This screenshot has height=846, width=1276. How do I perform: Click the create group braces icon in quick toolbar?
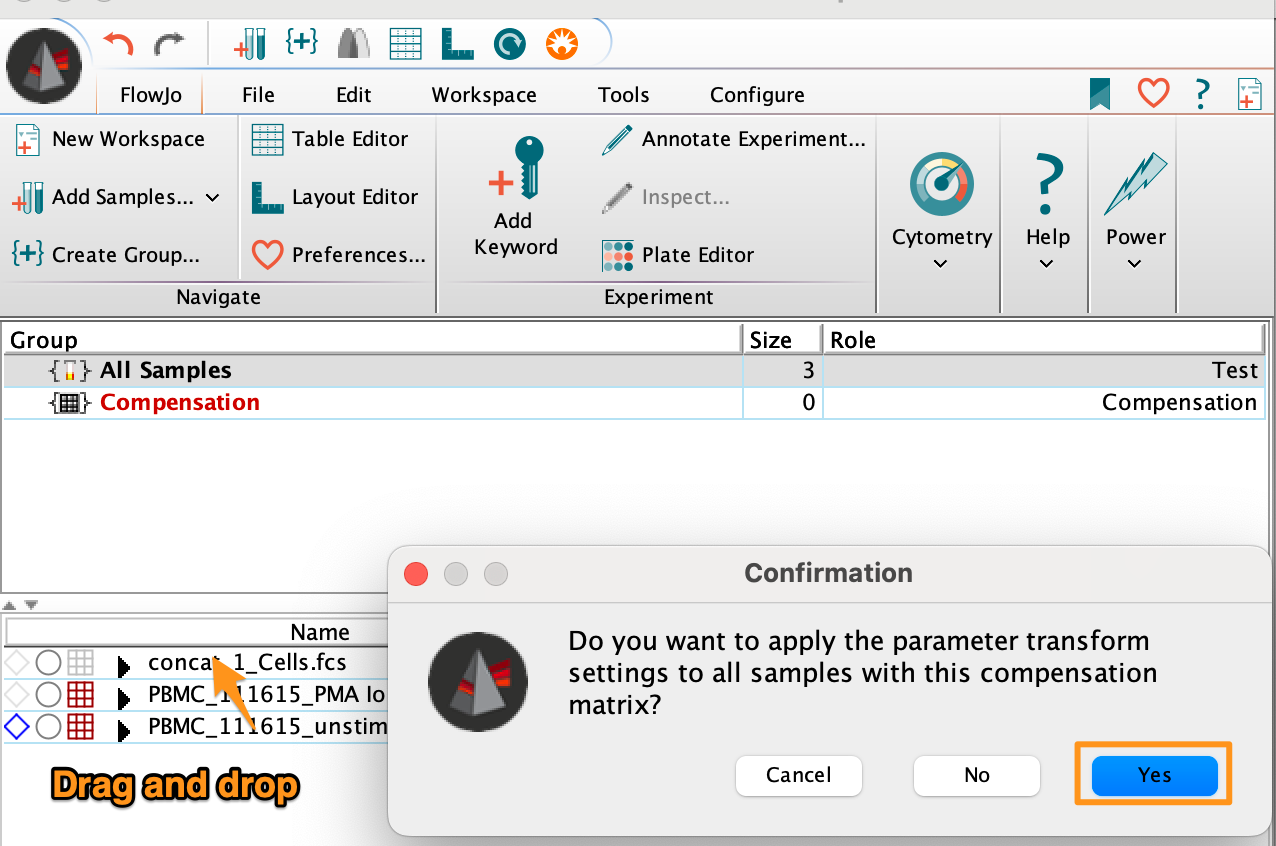tap(301, 42)
